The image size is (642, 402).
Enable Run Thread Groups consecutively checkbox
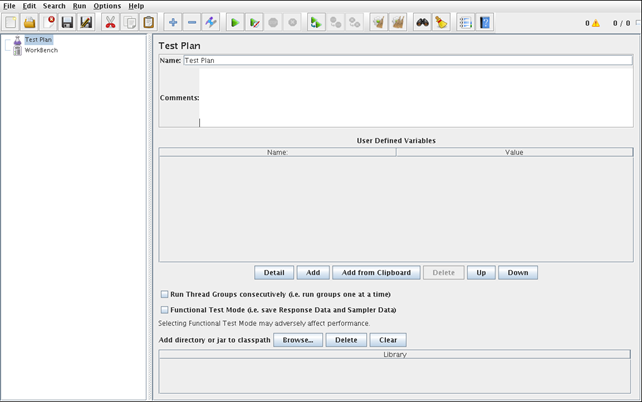pos(165,295)
